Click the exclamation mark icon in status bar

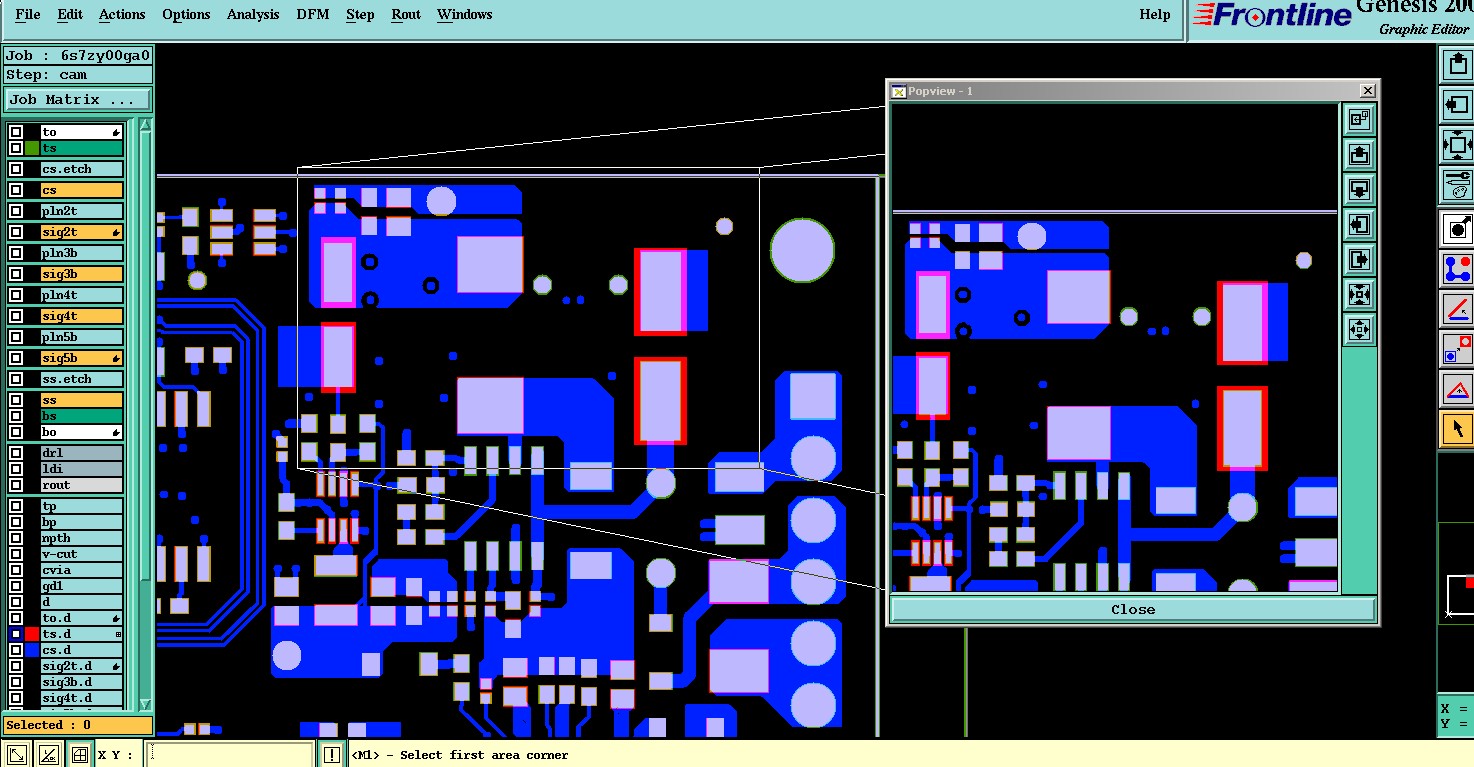tap(332, 755)
